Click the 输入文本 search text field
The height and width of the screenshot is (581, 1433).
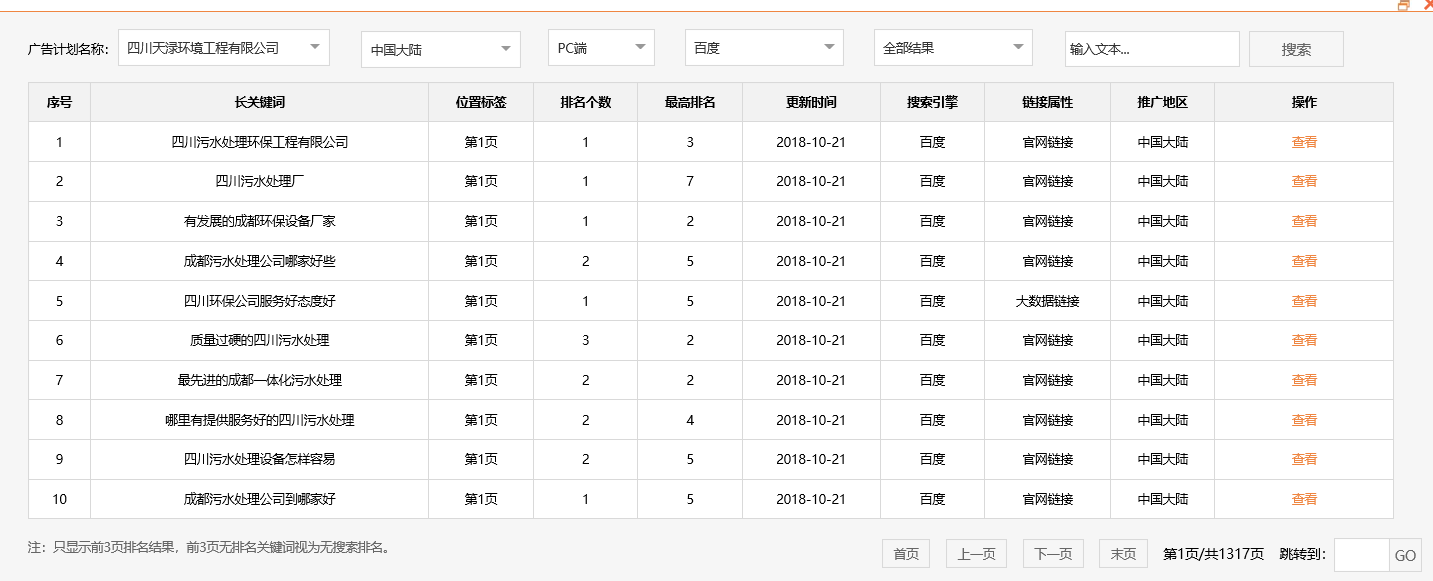[x=1151, y=48]
